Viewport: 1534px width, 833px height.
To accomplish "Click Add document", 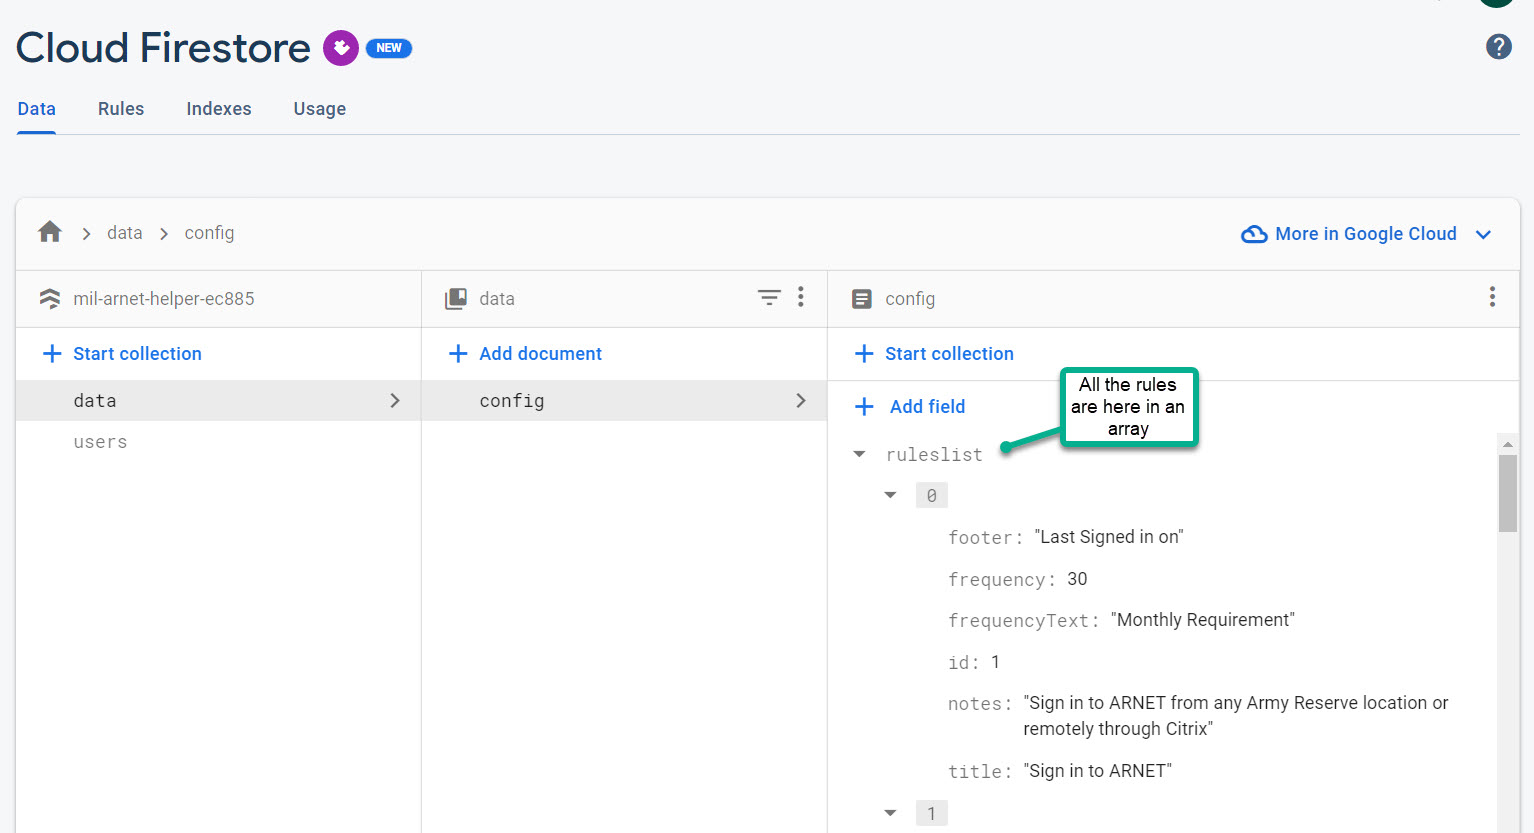I will tap(525, 353).
